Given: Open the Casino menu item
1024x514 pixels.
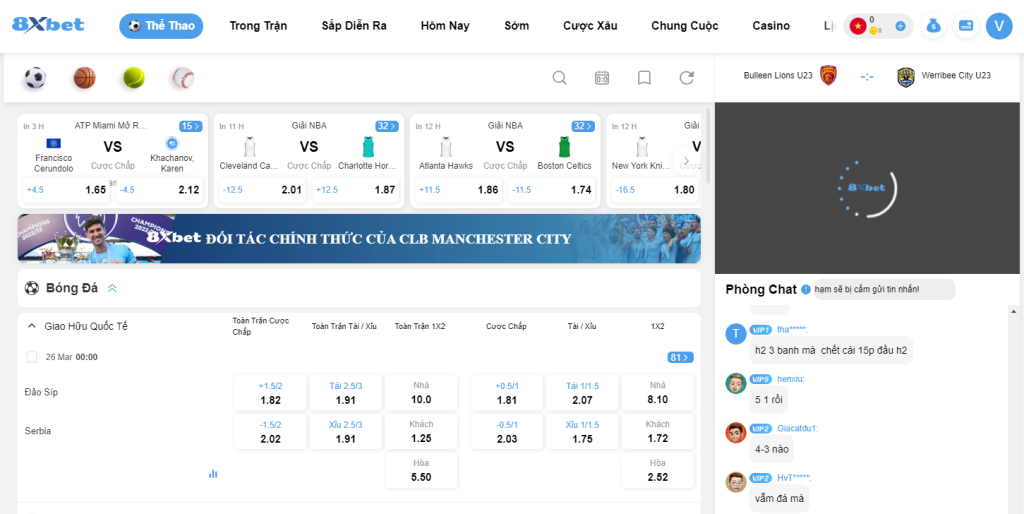Looking at the screenshot, I should 771,26.
